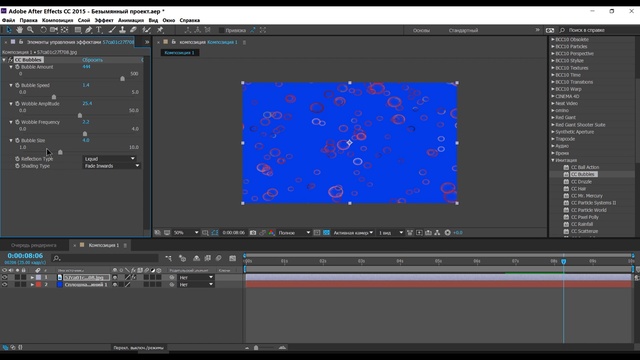Toggle Bubble Size stopwatch
The height and width of the screenshot is (360, 640).
(x=17, y=140)
